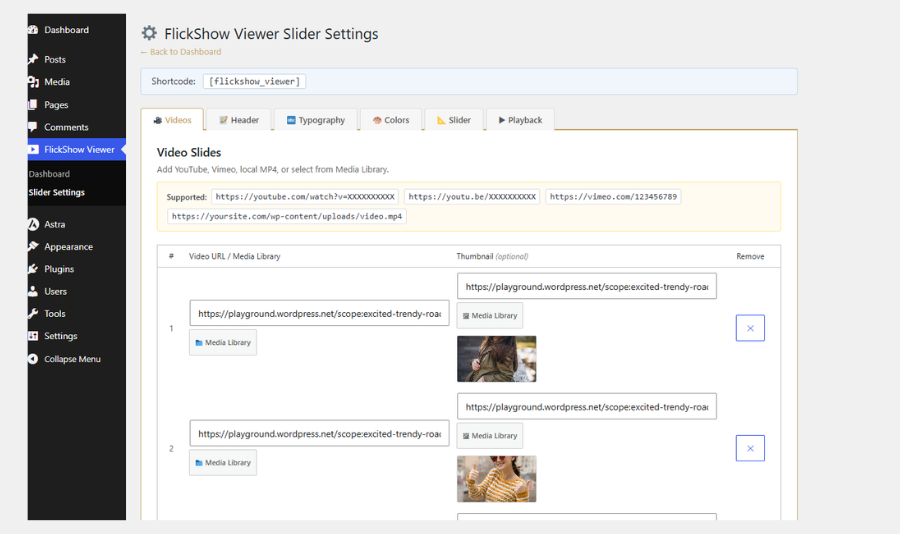
Task: Switch to the Videos tab
Action: click(x=172, y=120)
